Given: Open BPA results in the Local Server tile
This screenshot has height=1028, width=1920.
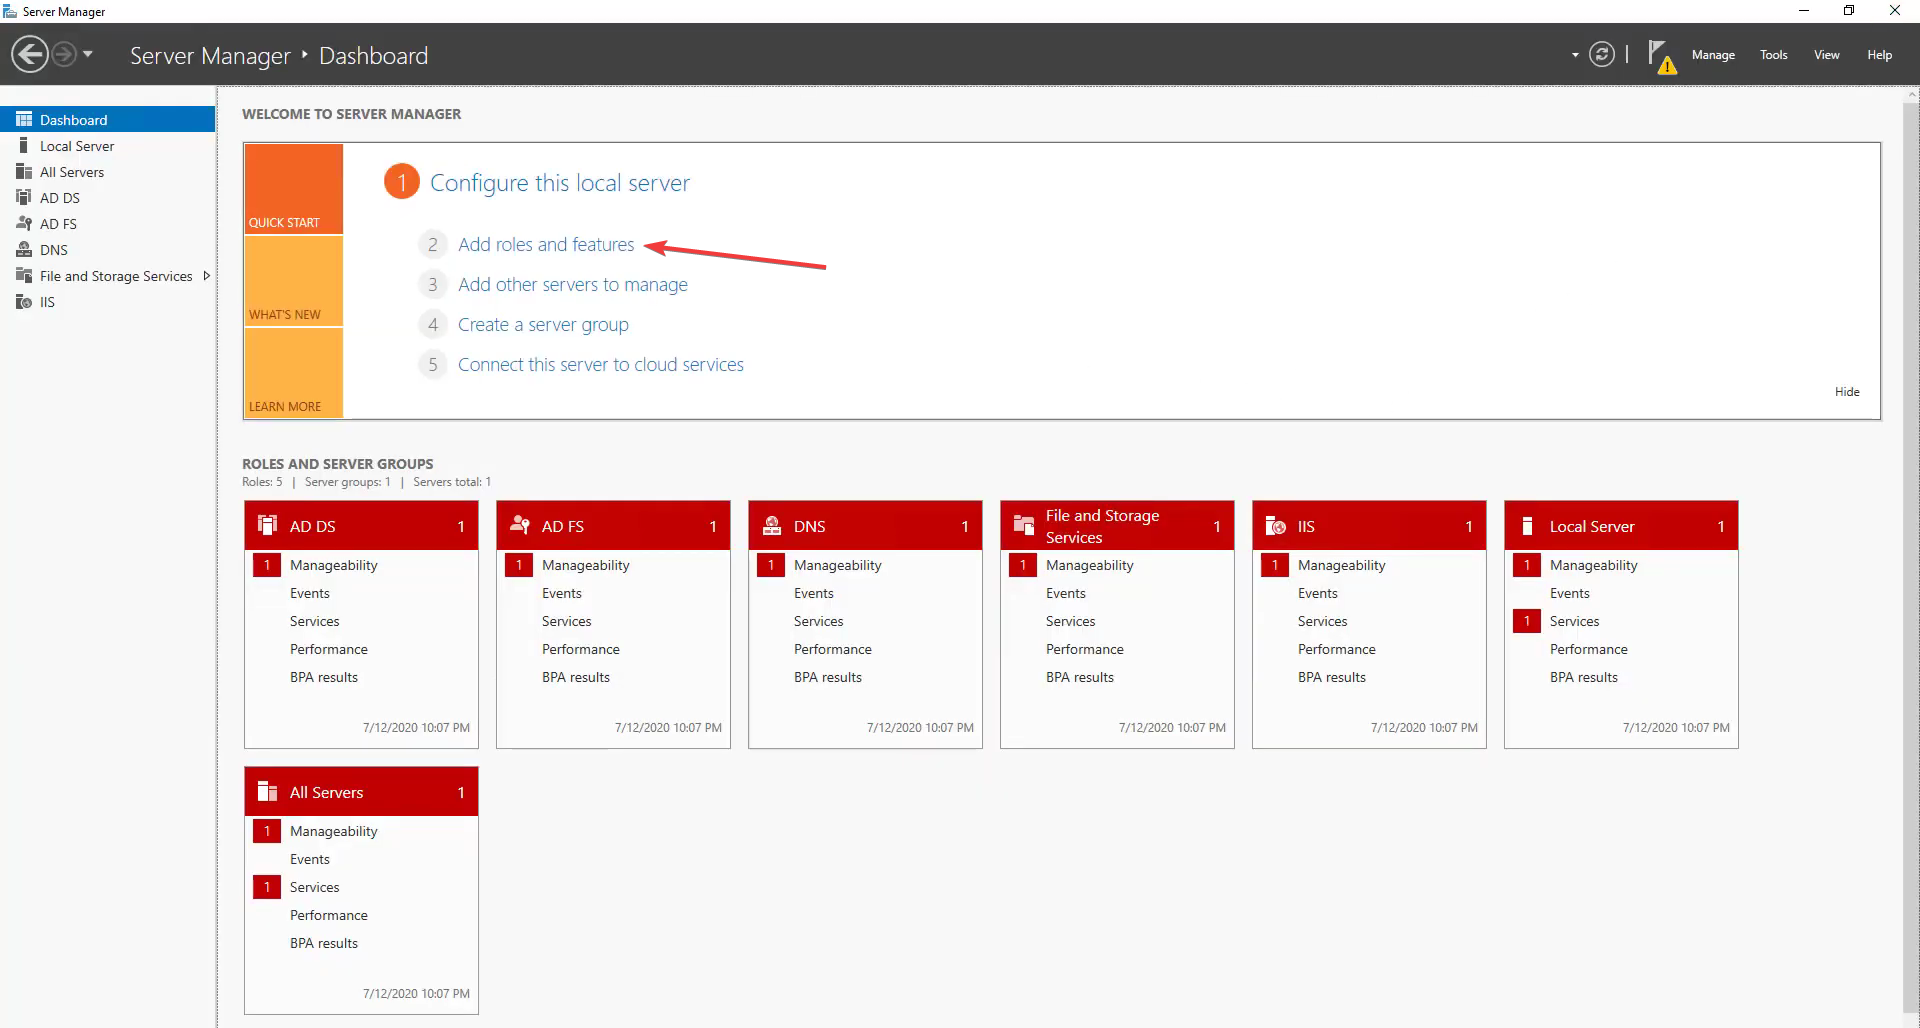Looking at the screenshot, I should 1584,677.
